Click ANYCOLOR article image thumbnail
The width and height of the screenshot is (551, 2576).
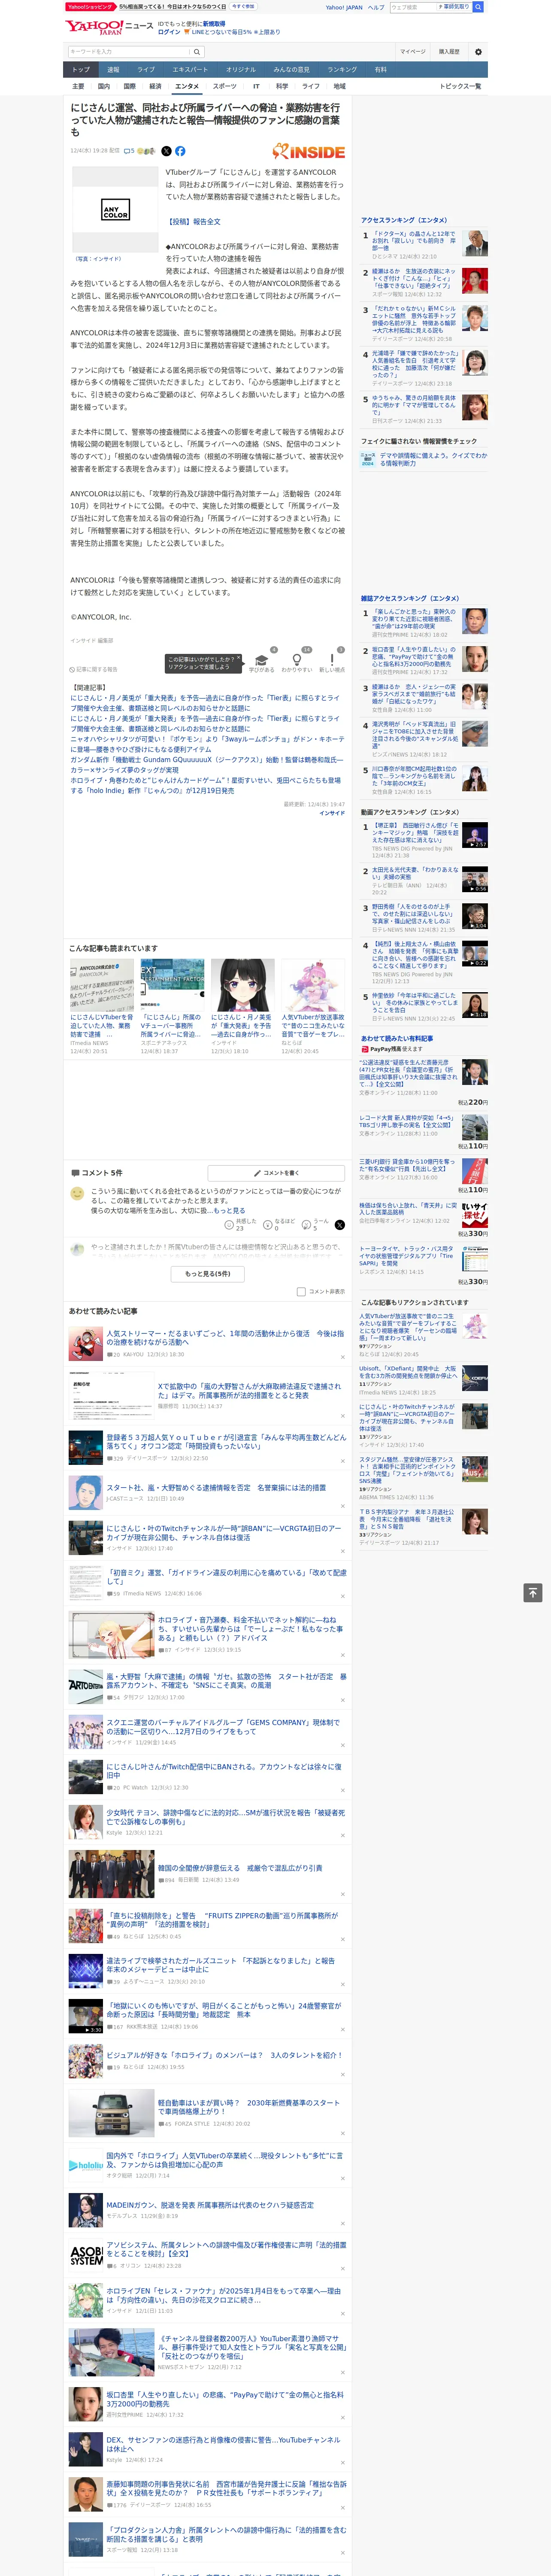(x=115, y=209)
